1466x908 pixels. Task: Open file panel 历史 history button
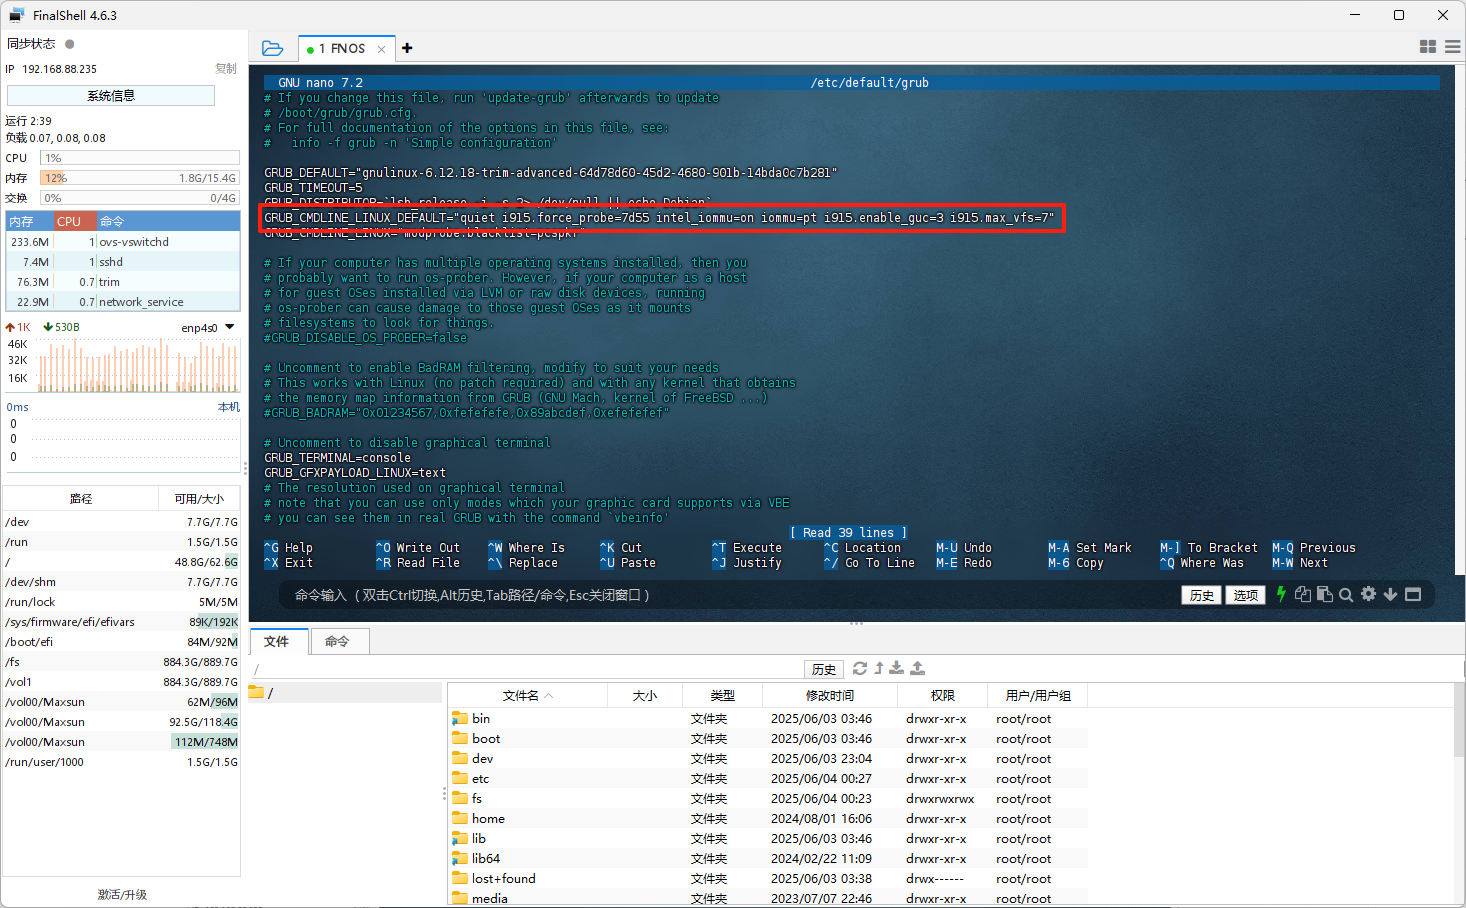pyautogui.click(x=824, y=669)
